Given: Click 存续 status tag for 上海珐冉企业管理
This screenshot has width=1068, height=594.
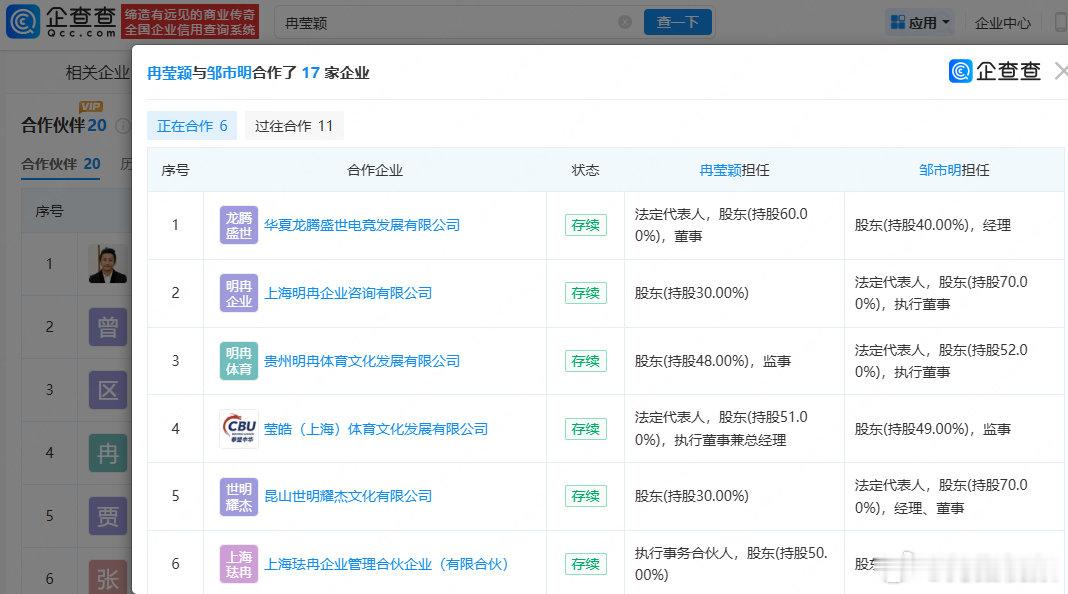Looking at the screenshot, I should click(x=586, y=565).
